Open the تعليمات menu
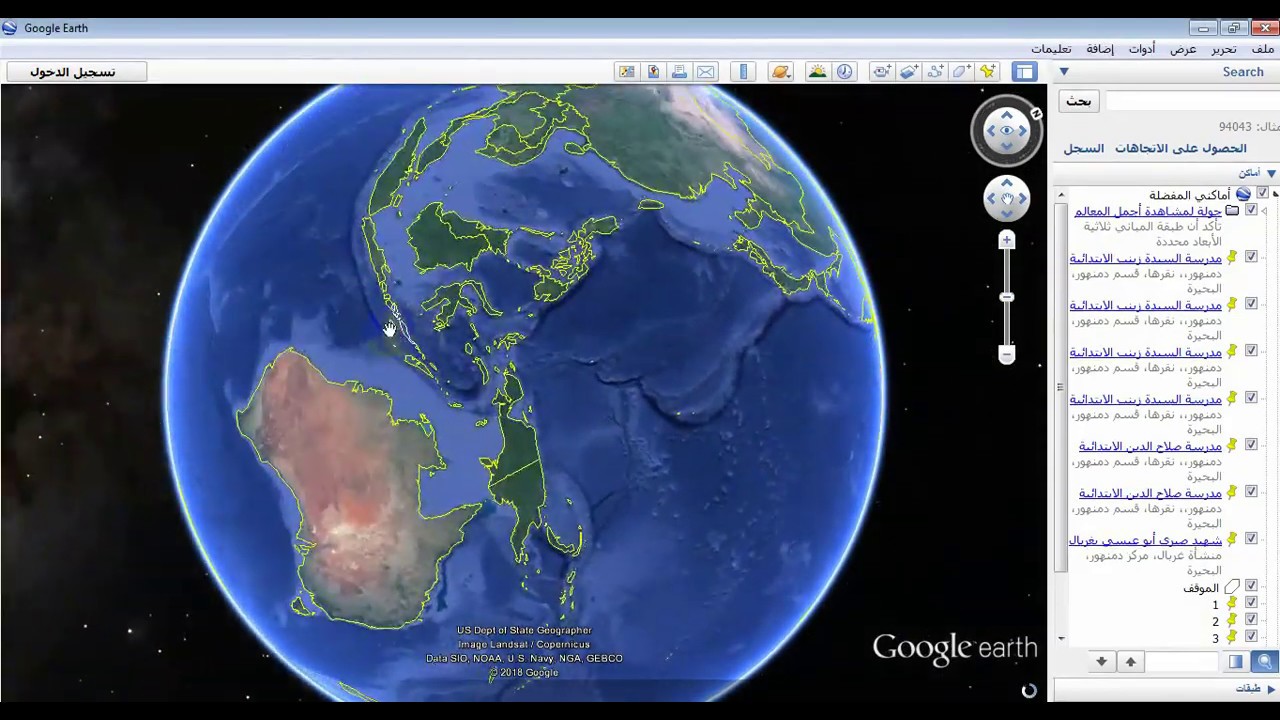The height and width of the screenshot is (720, 1280). coord(1051,49)
